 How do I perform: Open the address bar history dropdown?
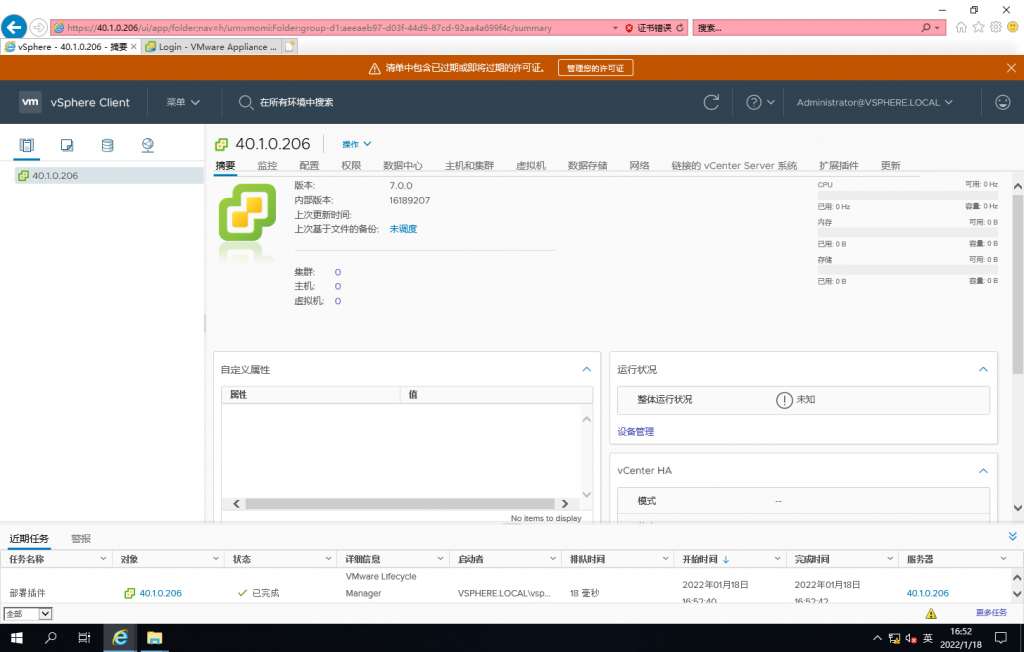(615, 27)
